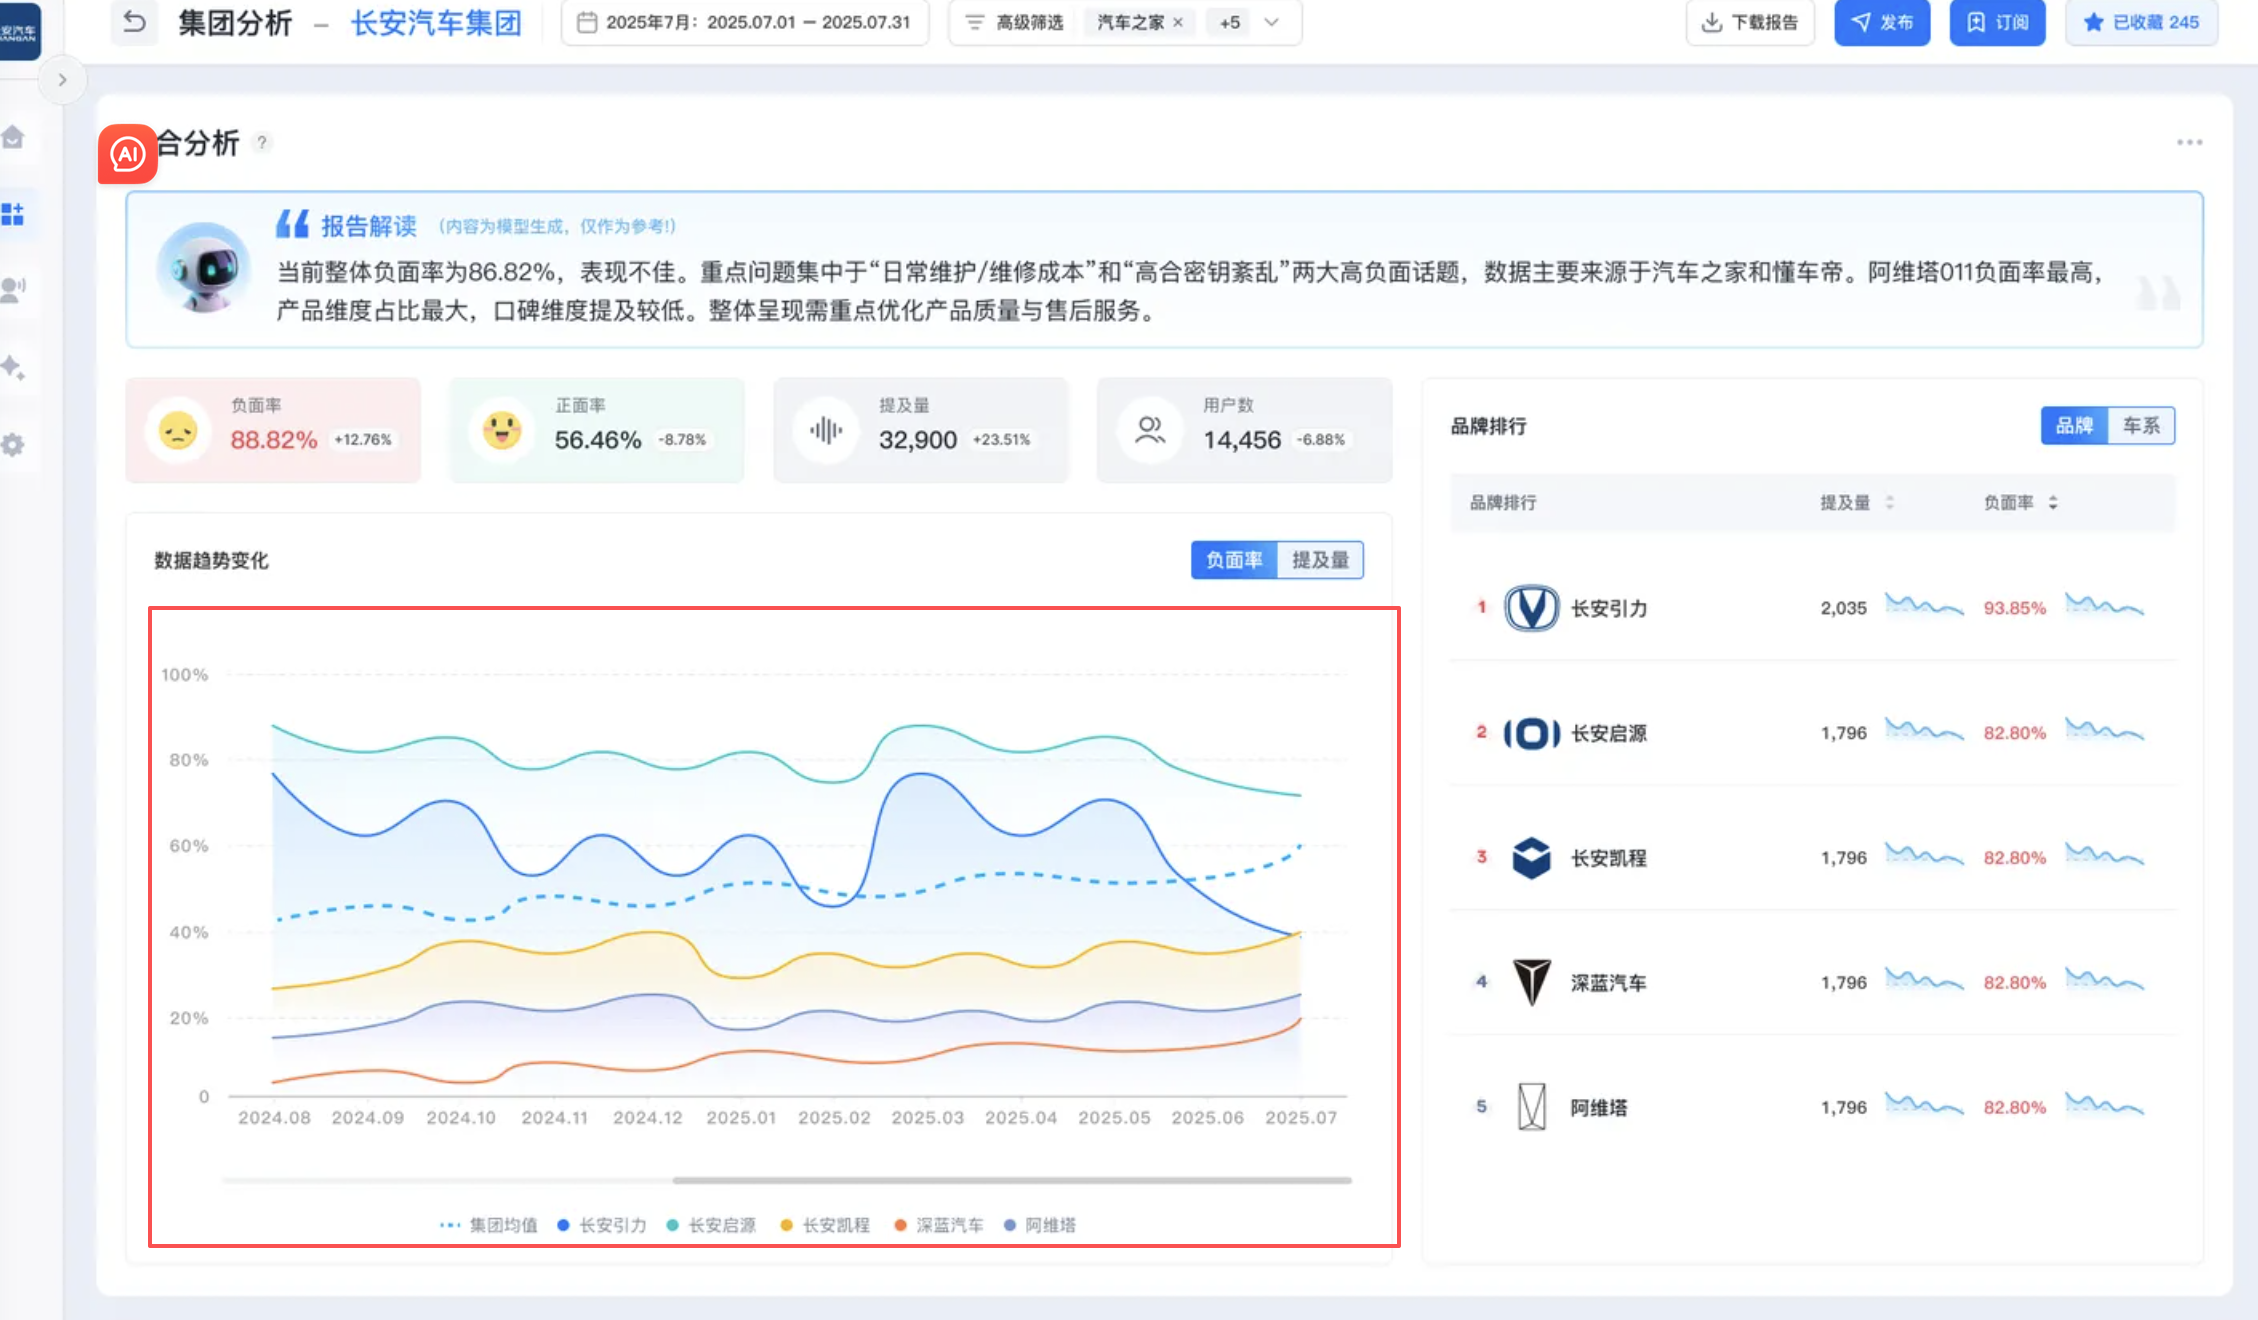The image size is (2258, 1320).
Task: Click 2025.07 on the chart x-axis
Action: [x=1300, y=1118]
